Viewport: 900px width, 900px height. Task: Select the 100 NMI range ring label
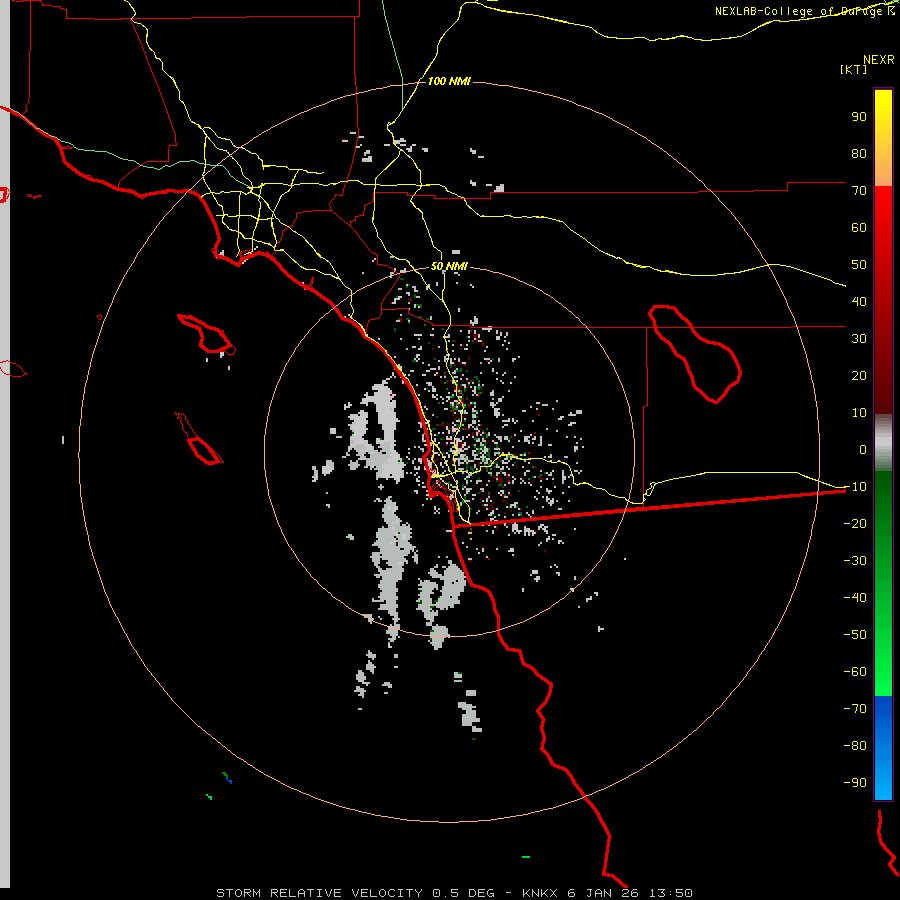coord(449,81)
